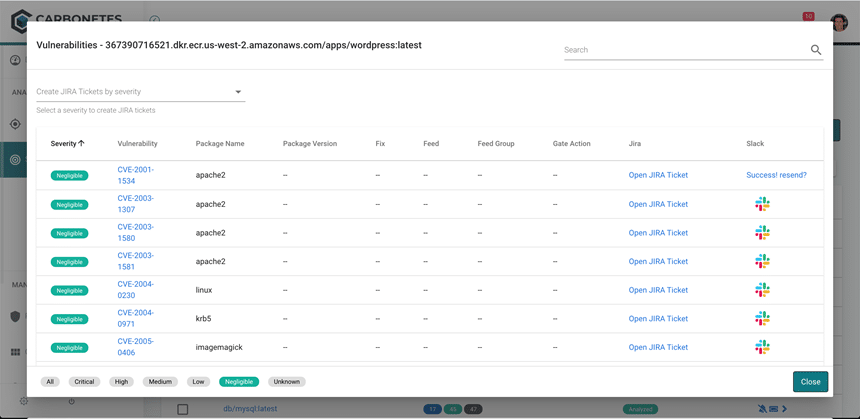Screen dimensions: 860x419
Task: Open JIRA Ticket for CVE-2004-0230
Action: [x=658, y=290]
